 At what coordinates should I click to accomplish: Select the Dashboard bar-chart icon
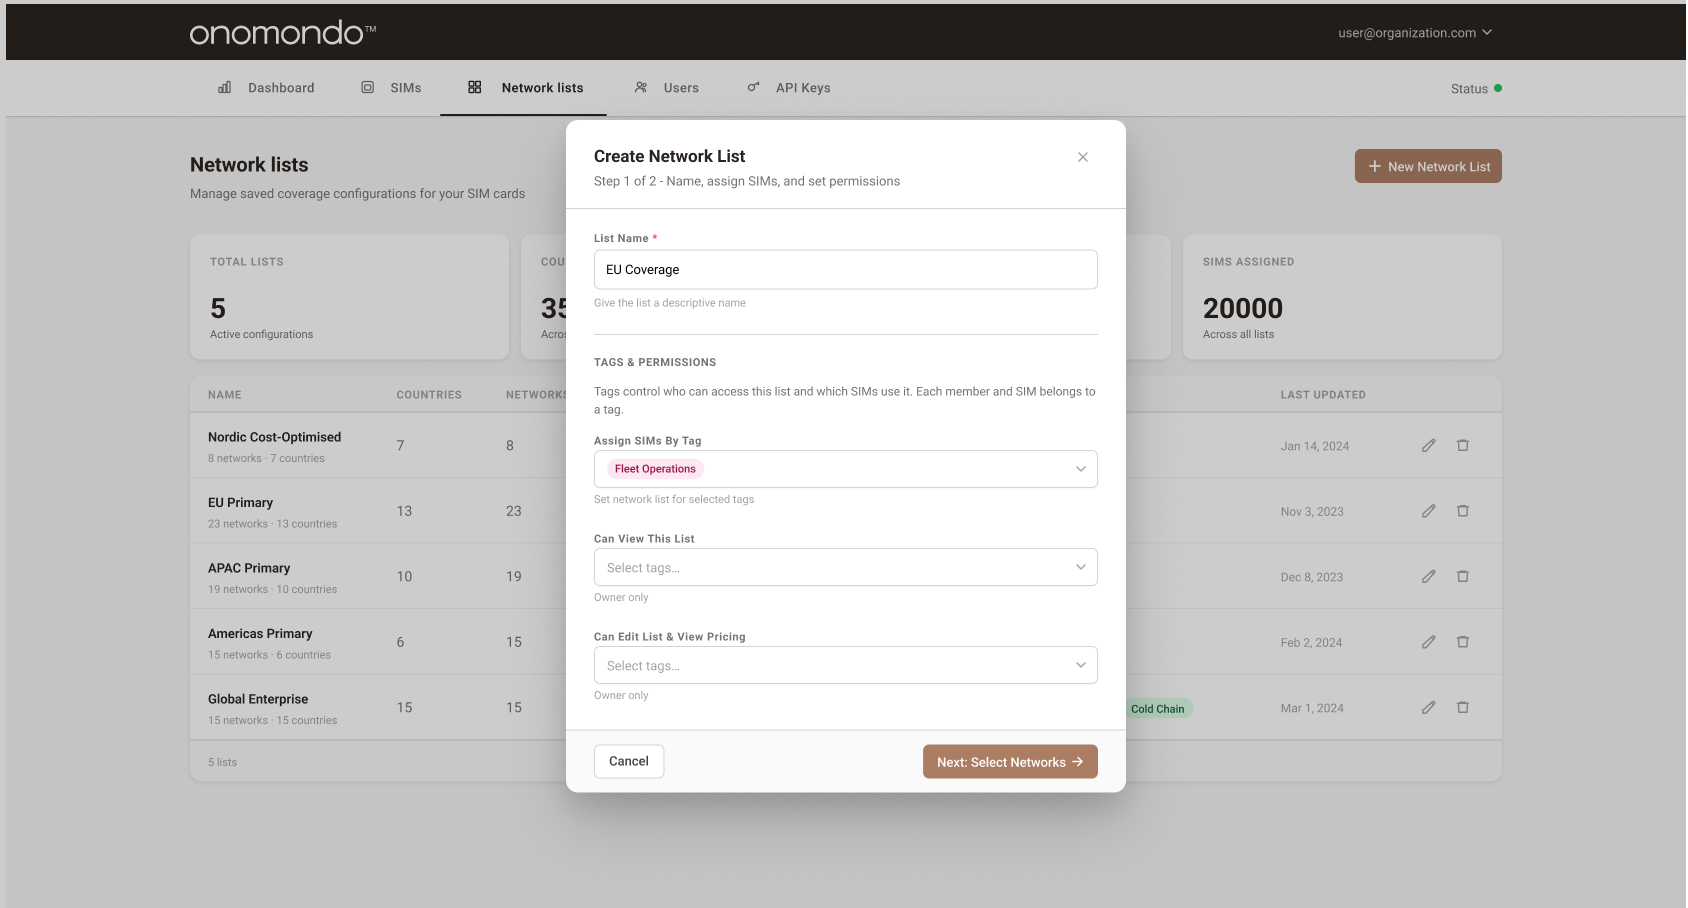pos(224,87)
